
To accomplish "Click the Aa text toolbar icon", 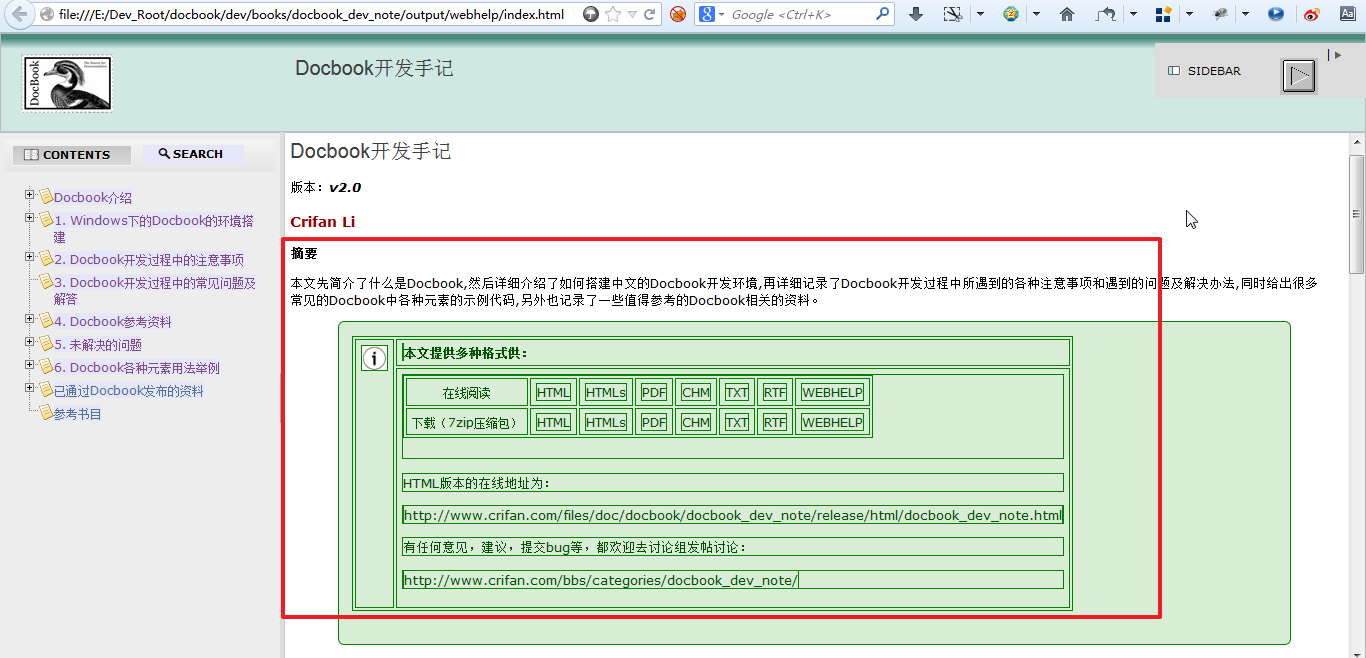I will [x=1347, y=14].
